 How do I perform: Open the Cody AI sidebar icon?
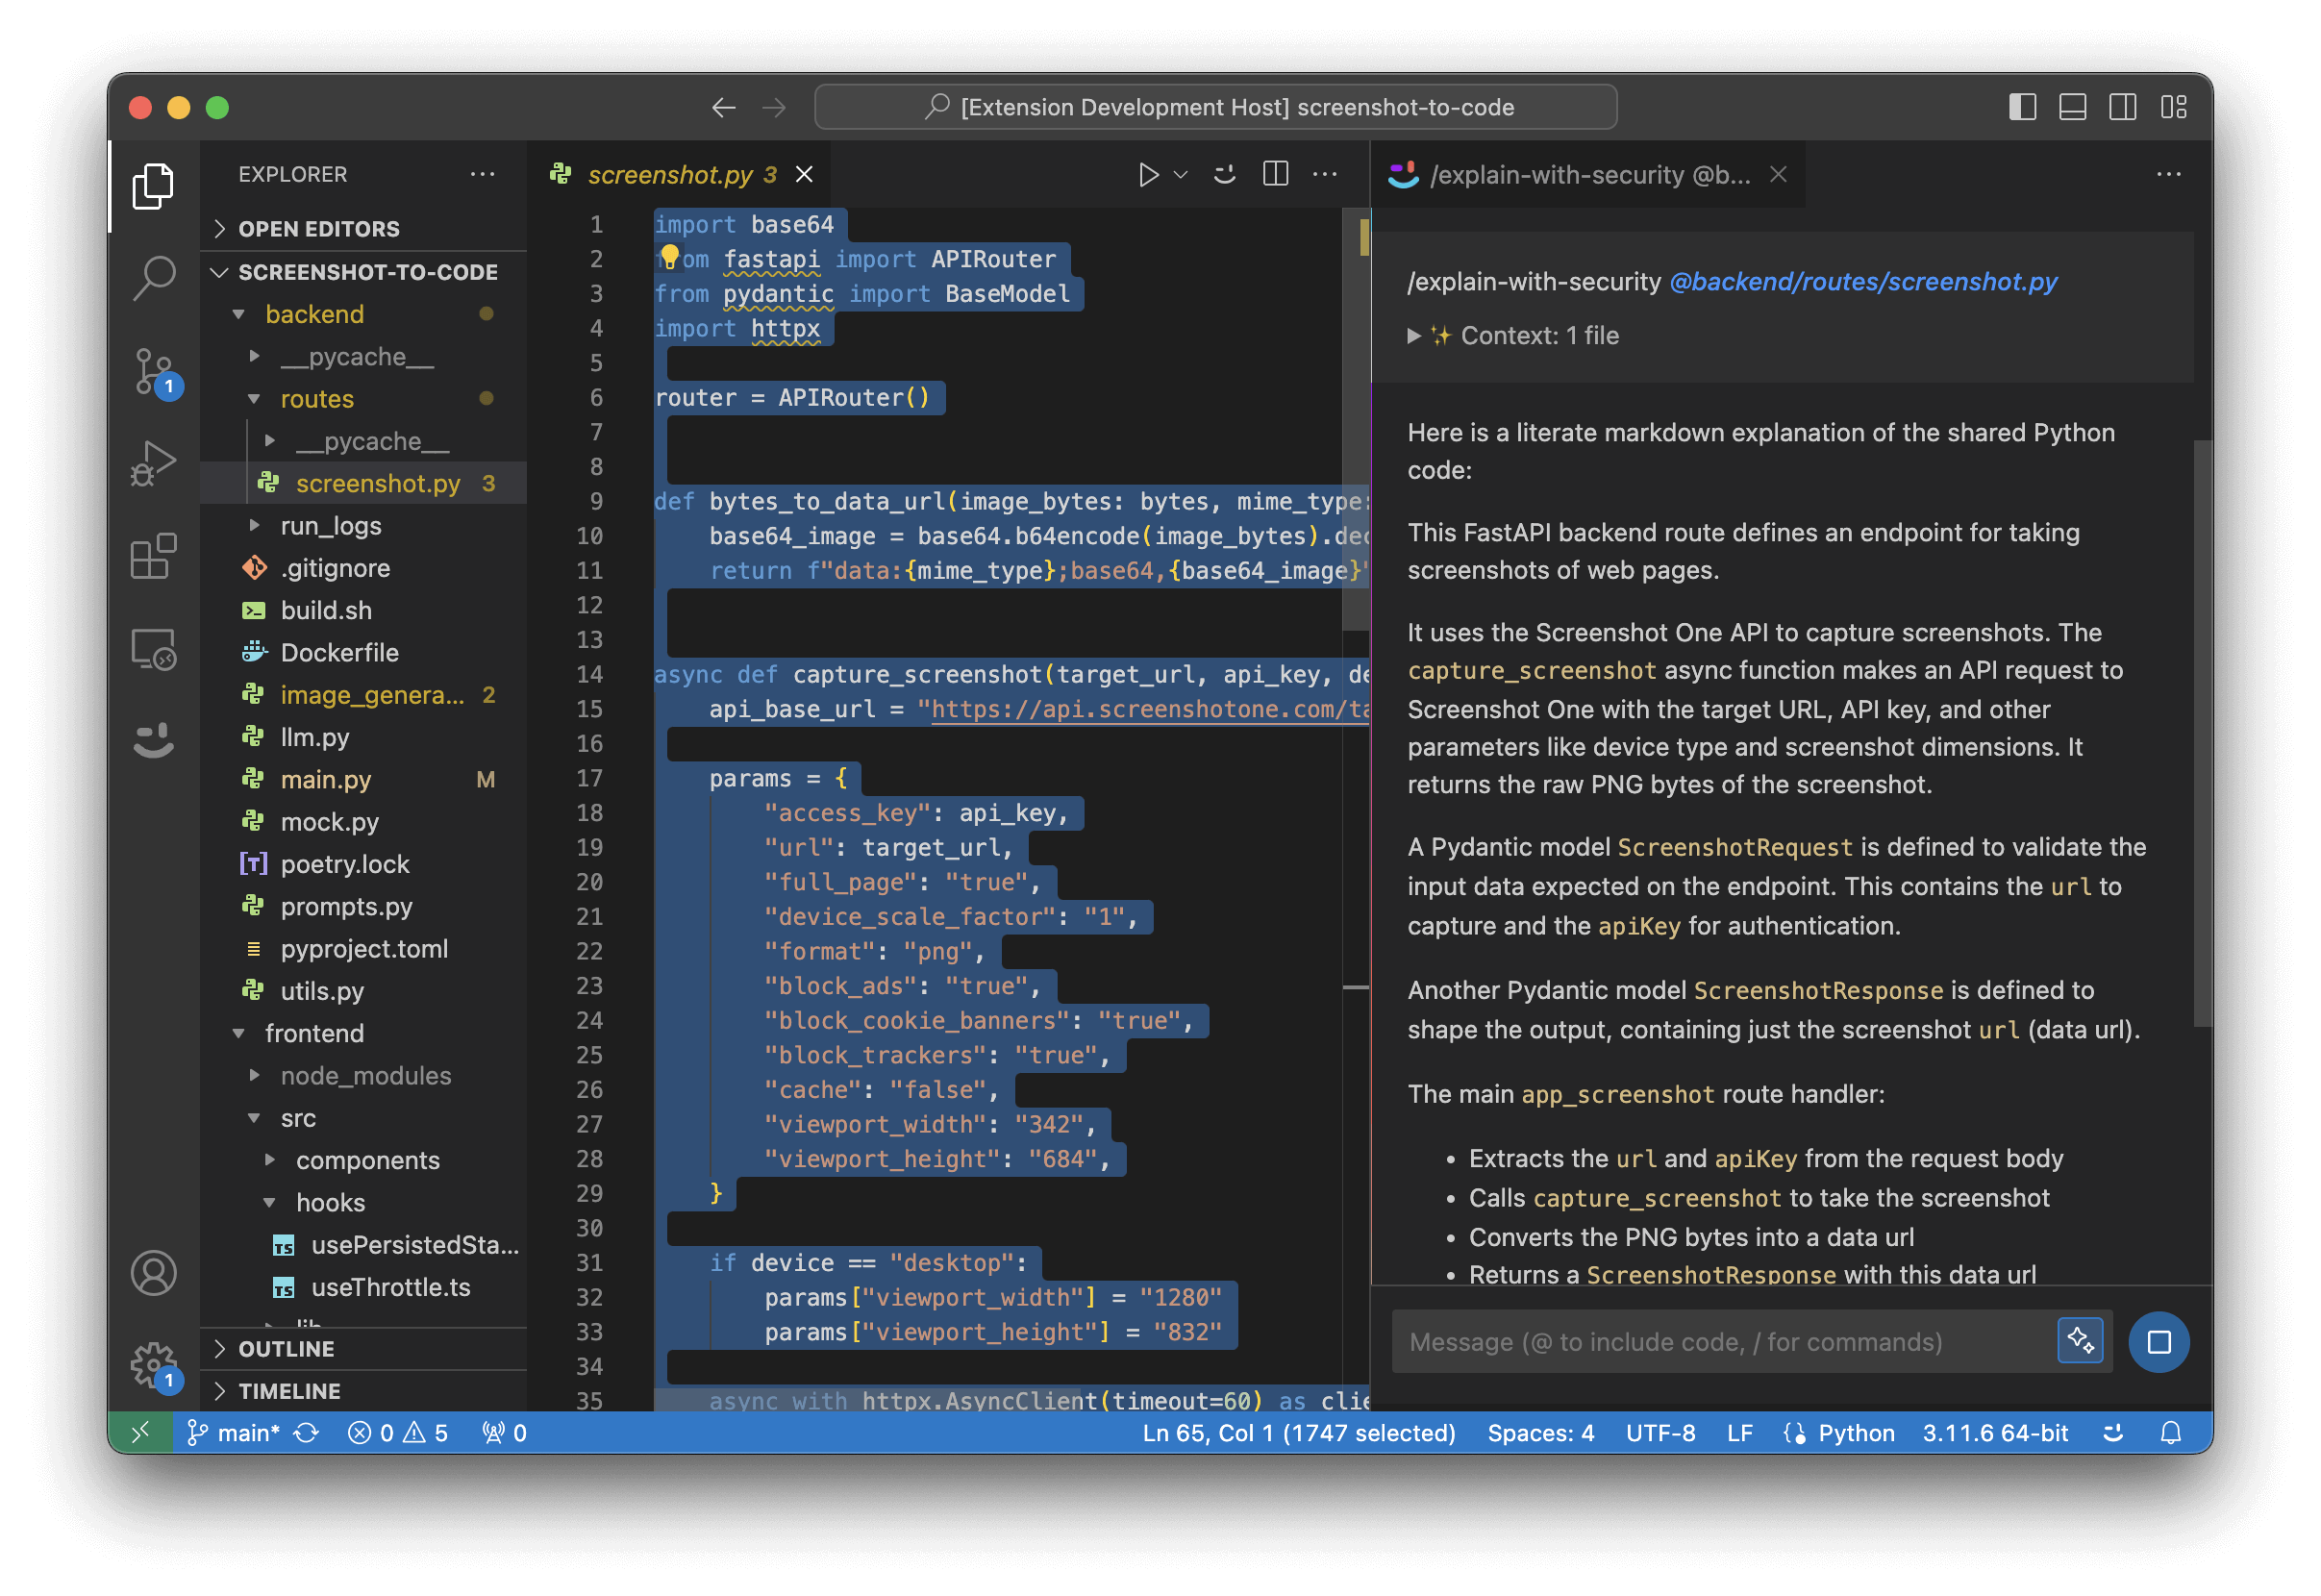pos(153,740)
